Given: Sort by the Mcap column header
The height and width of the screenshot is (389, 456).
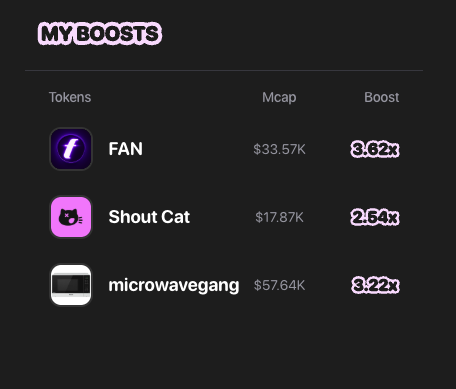Looking at the screenshot, I should 279,97.
